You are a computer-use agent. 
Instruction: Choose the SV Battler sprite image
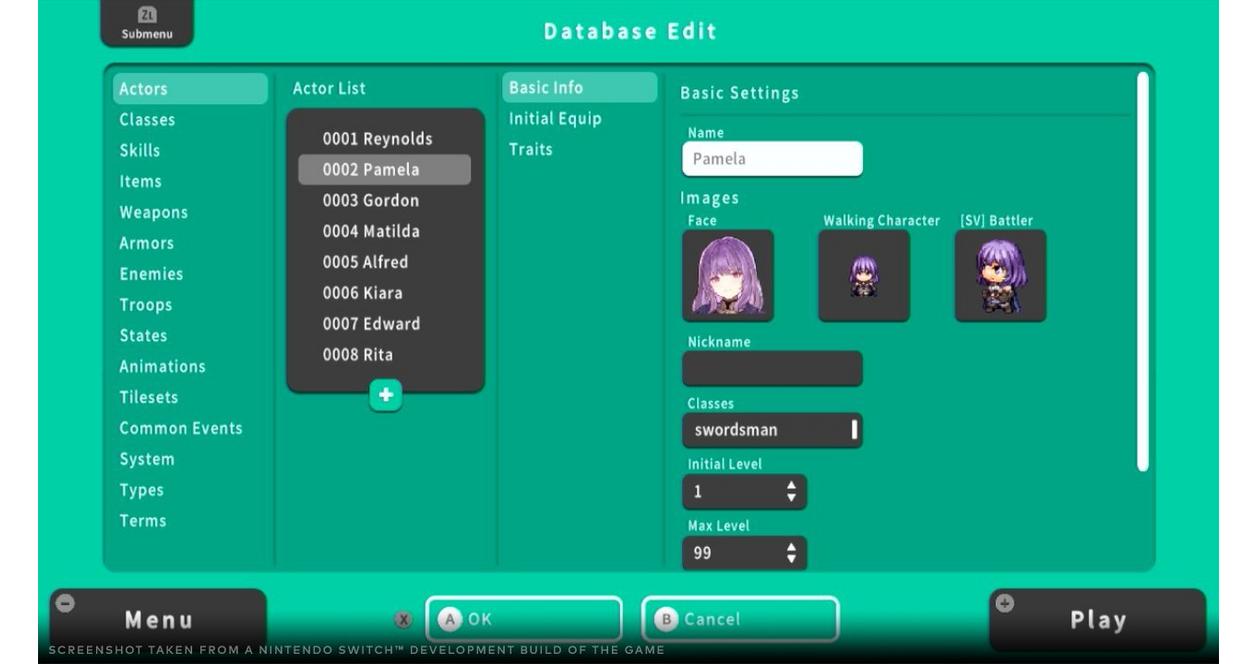(1000, 275)
